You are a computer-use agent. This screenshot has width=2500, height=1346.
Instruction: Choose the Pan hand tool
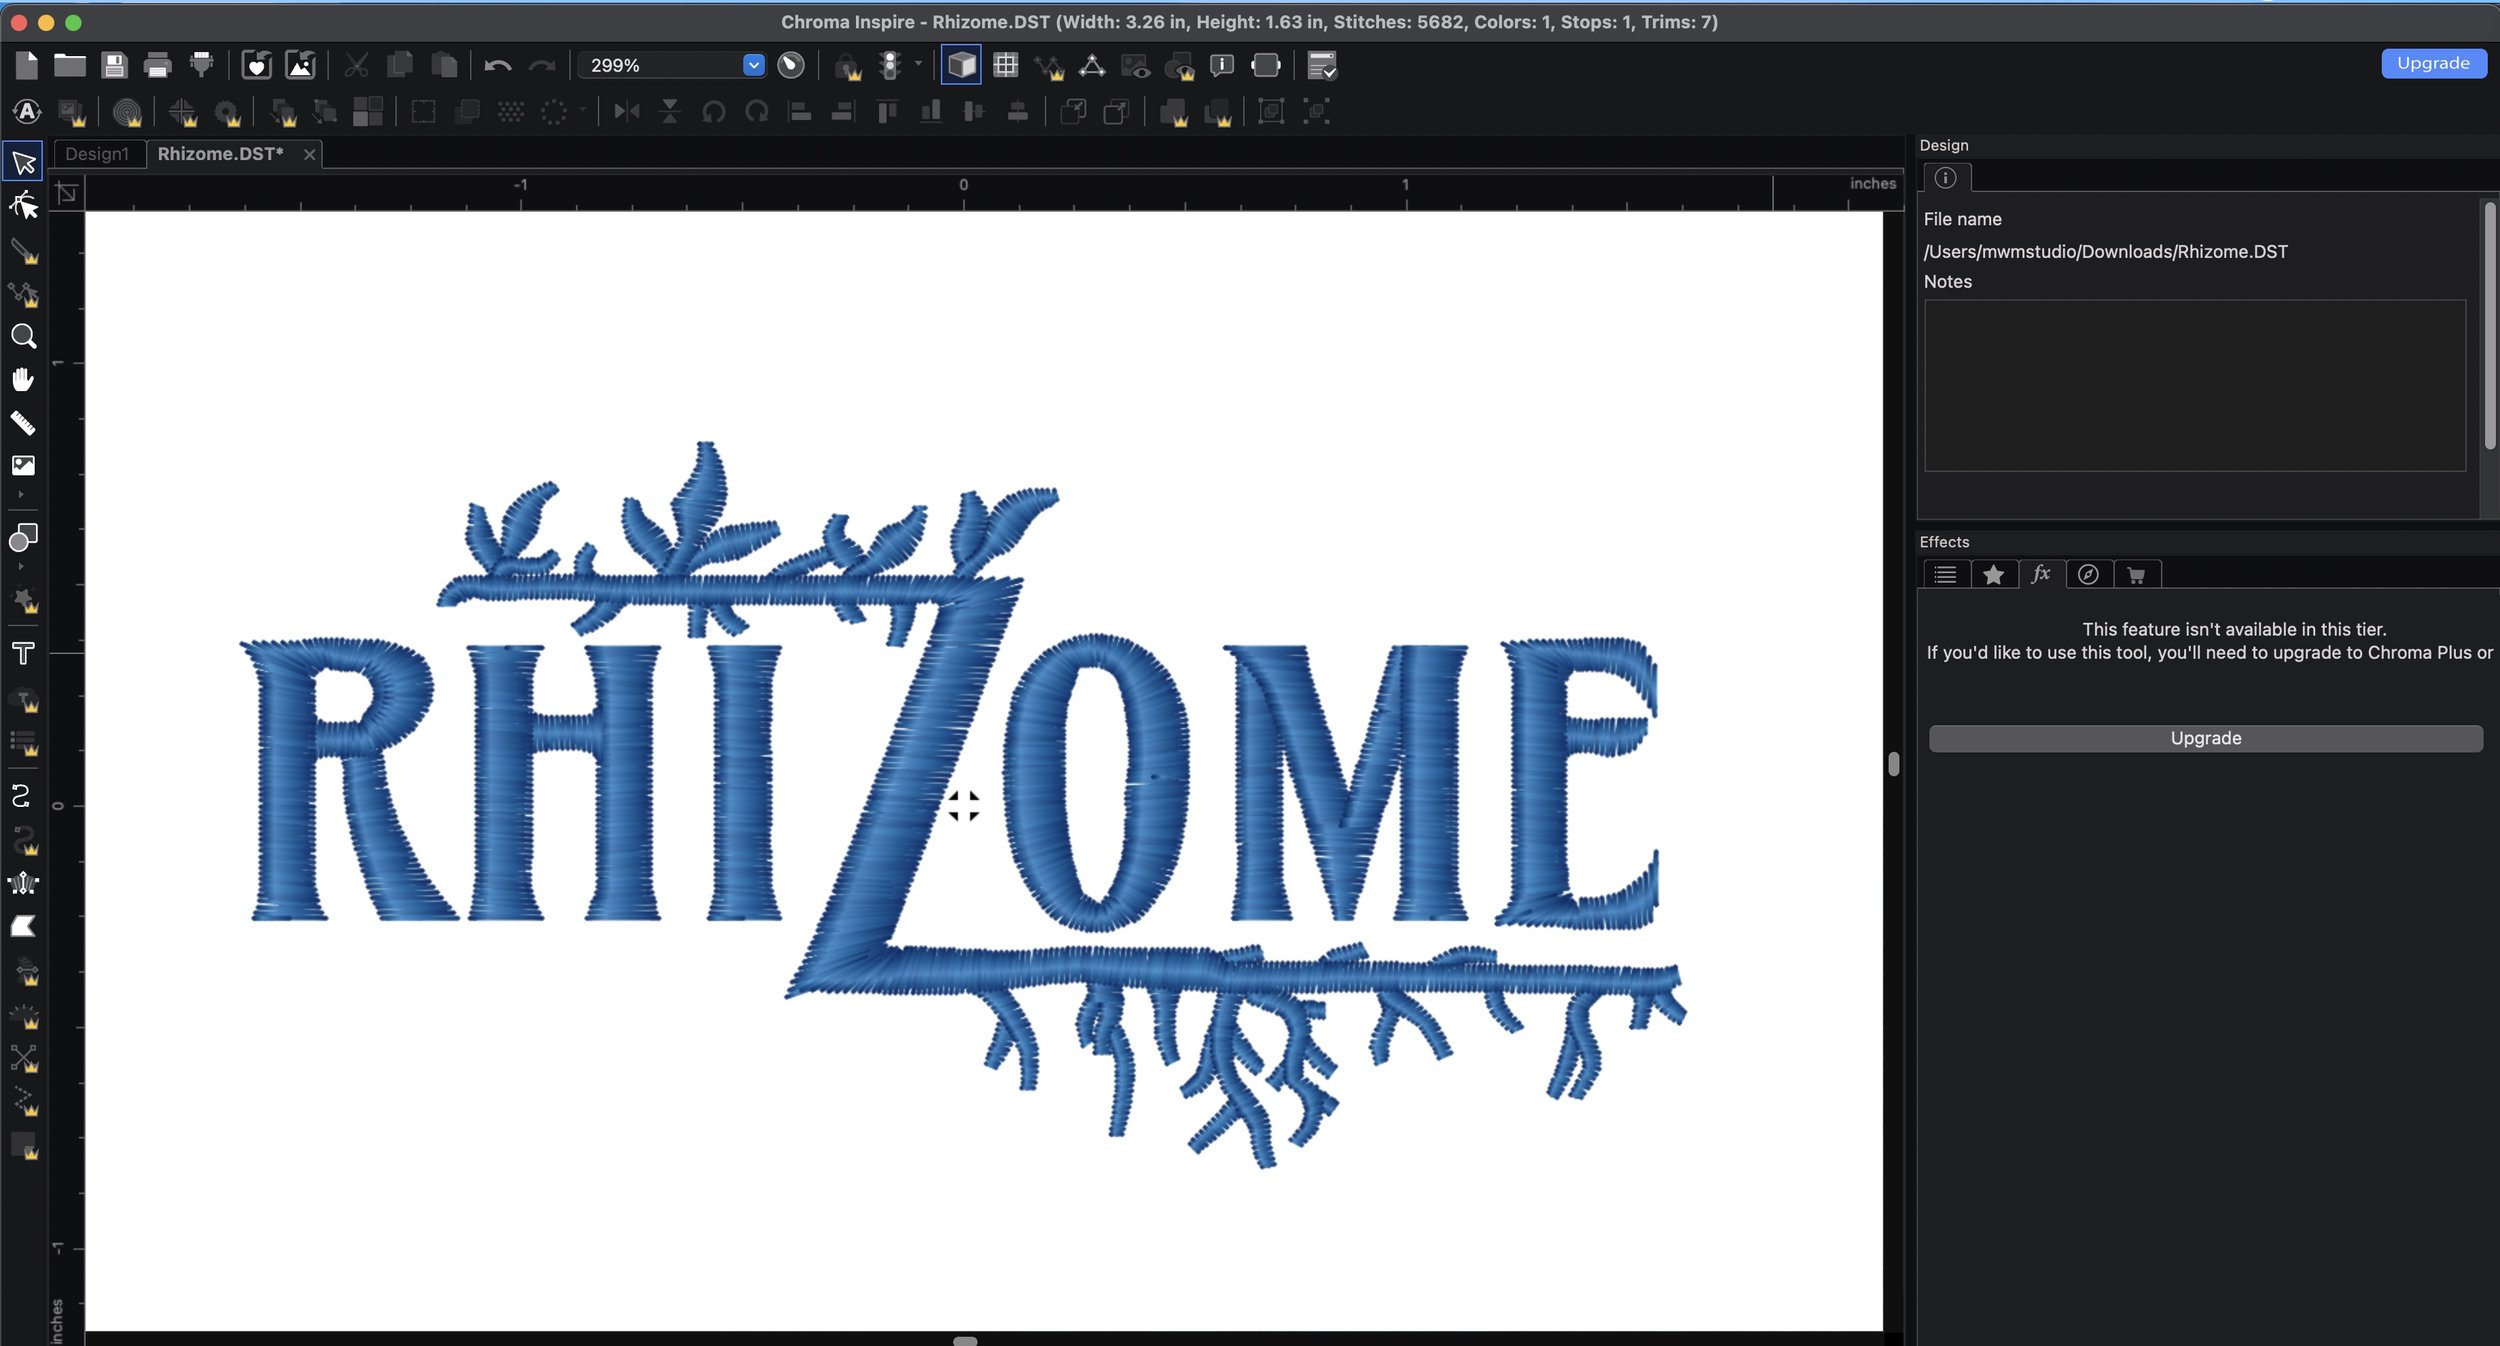[x=23, y=379]
